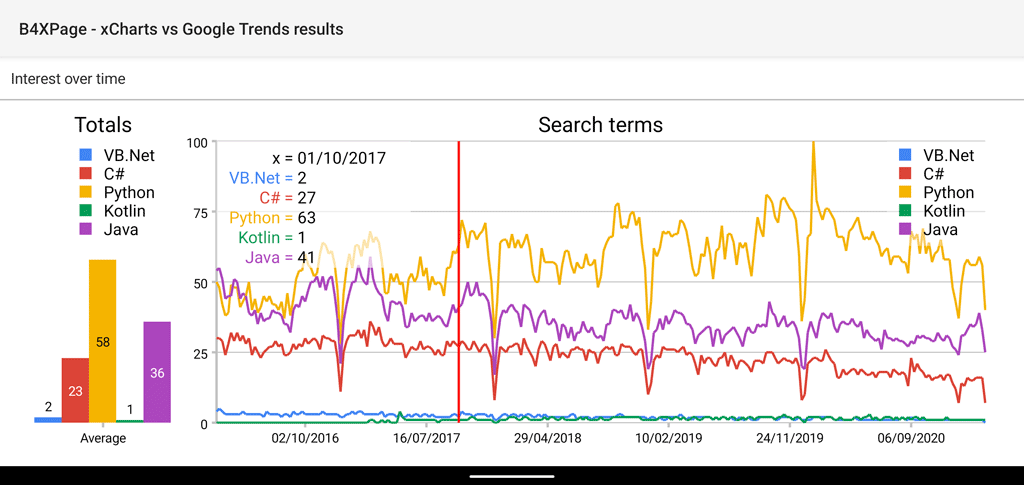Click the green Kotlin swatch in Totals legend
This screenshot has width=1024, height=485.
[x=86, y=211]
